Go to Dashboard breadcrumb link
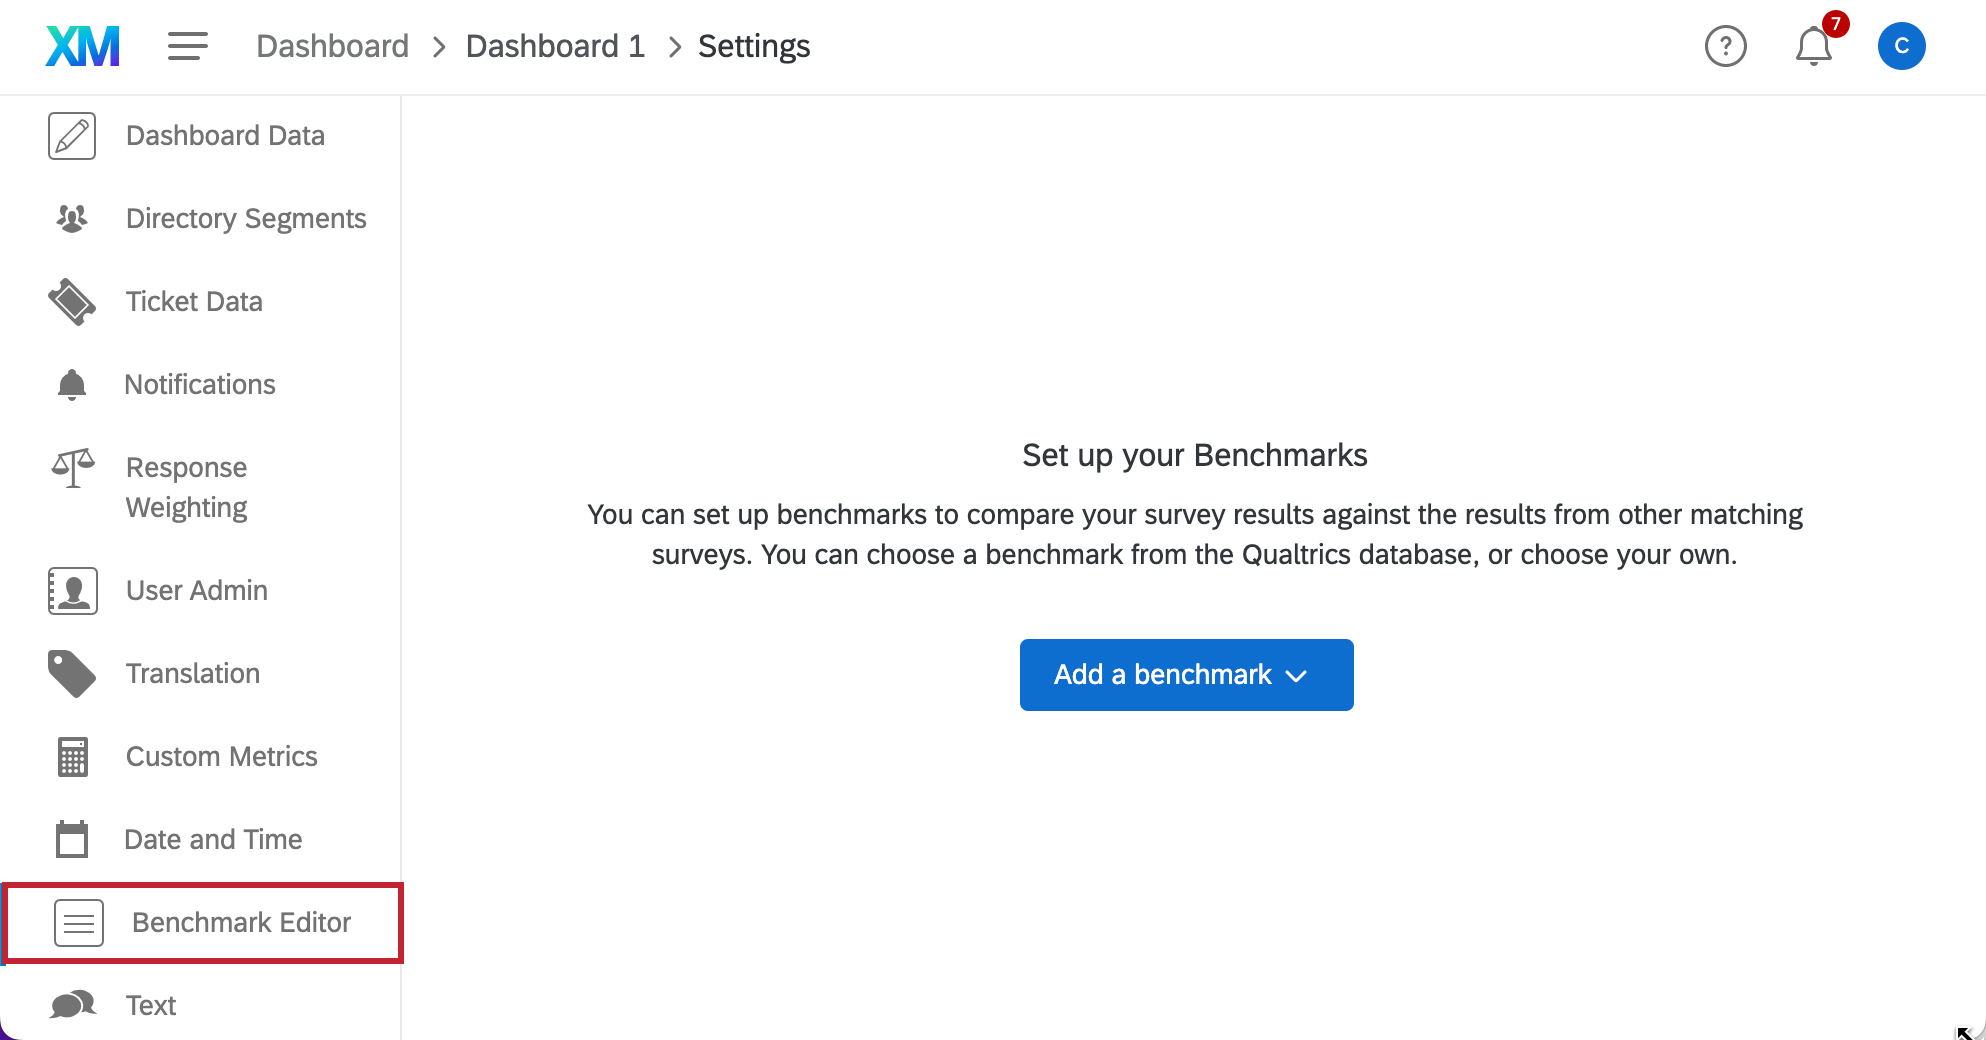Image resolution: width=1986 pixels, height=1040 pixels. [332, 46]
